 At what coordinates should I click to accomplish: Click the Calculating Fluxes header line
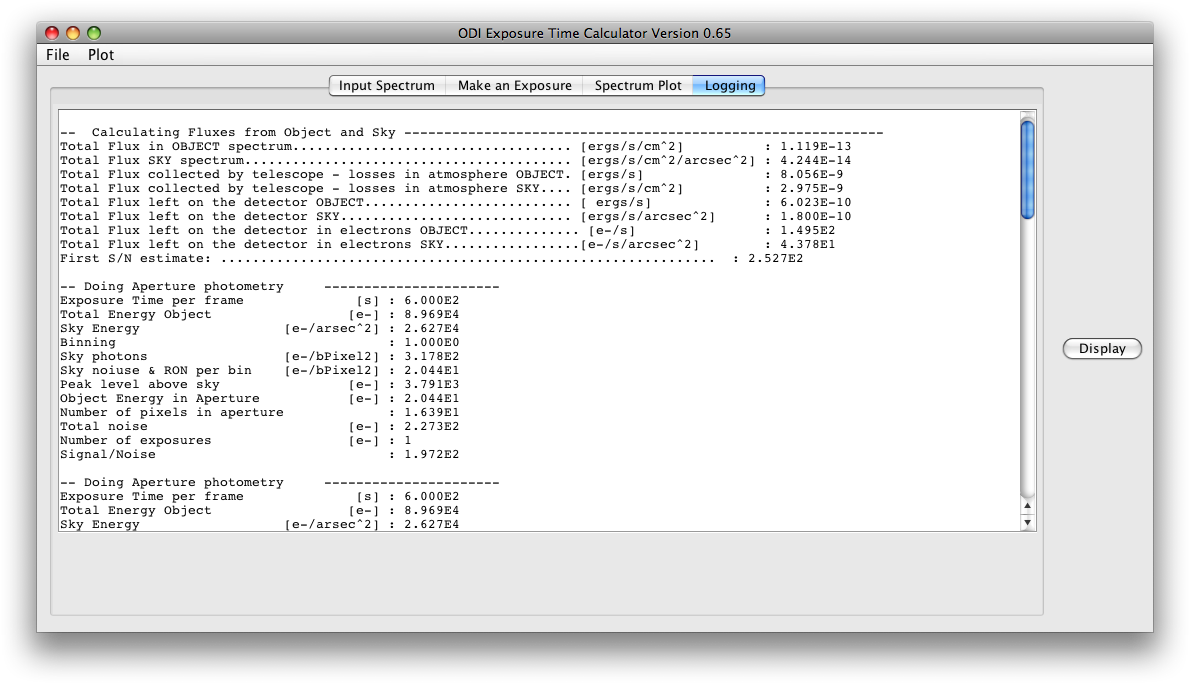coord(471,132)
